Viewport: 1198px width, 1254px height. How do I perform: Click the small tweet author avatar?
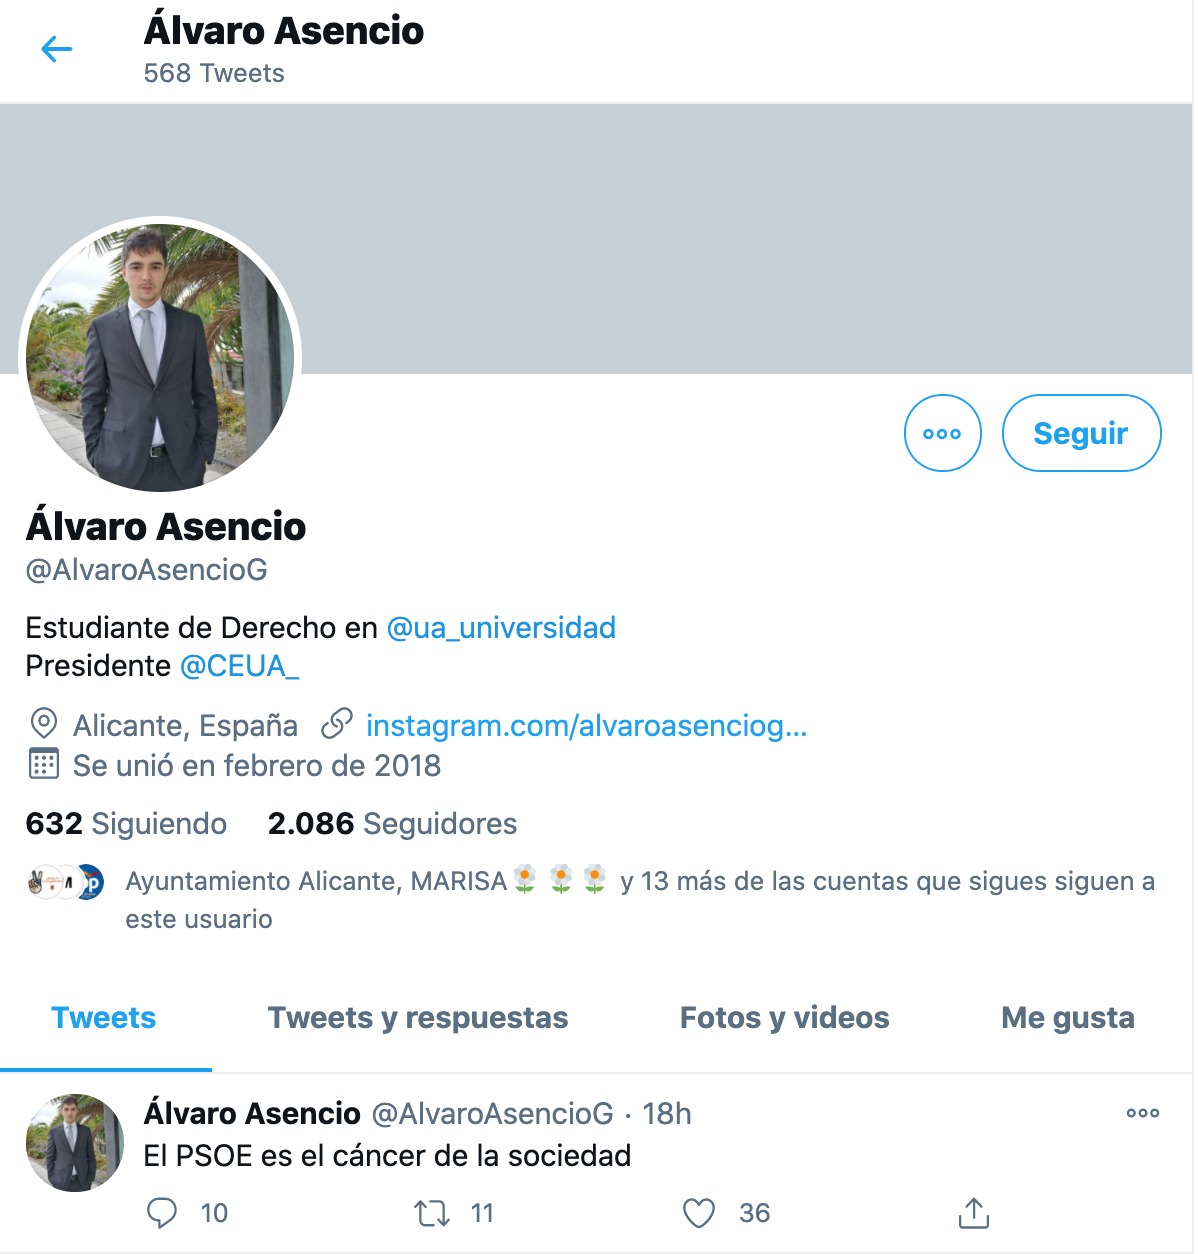pos(75,1143)
